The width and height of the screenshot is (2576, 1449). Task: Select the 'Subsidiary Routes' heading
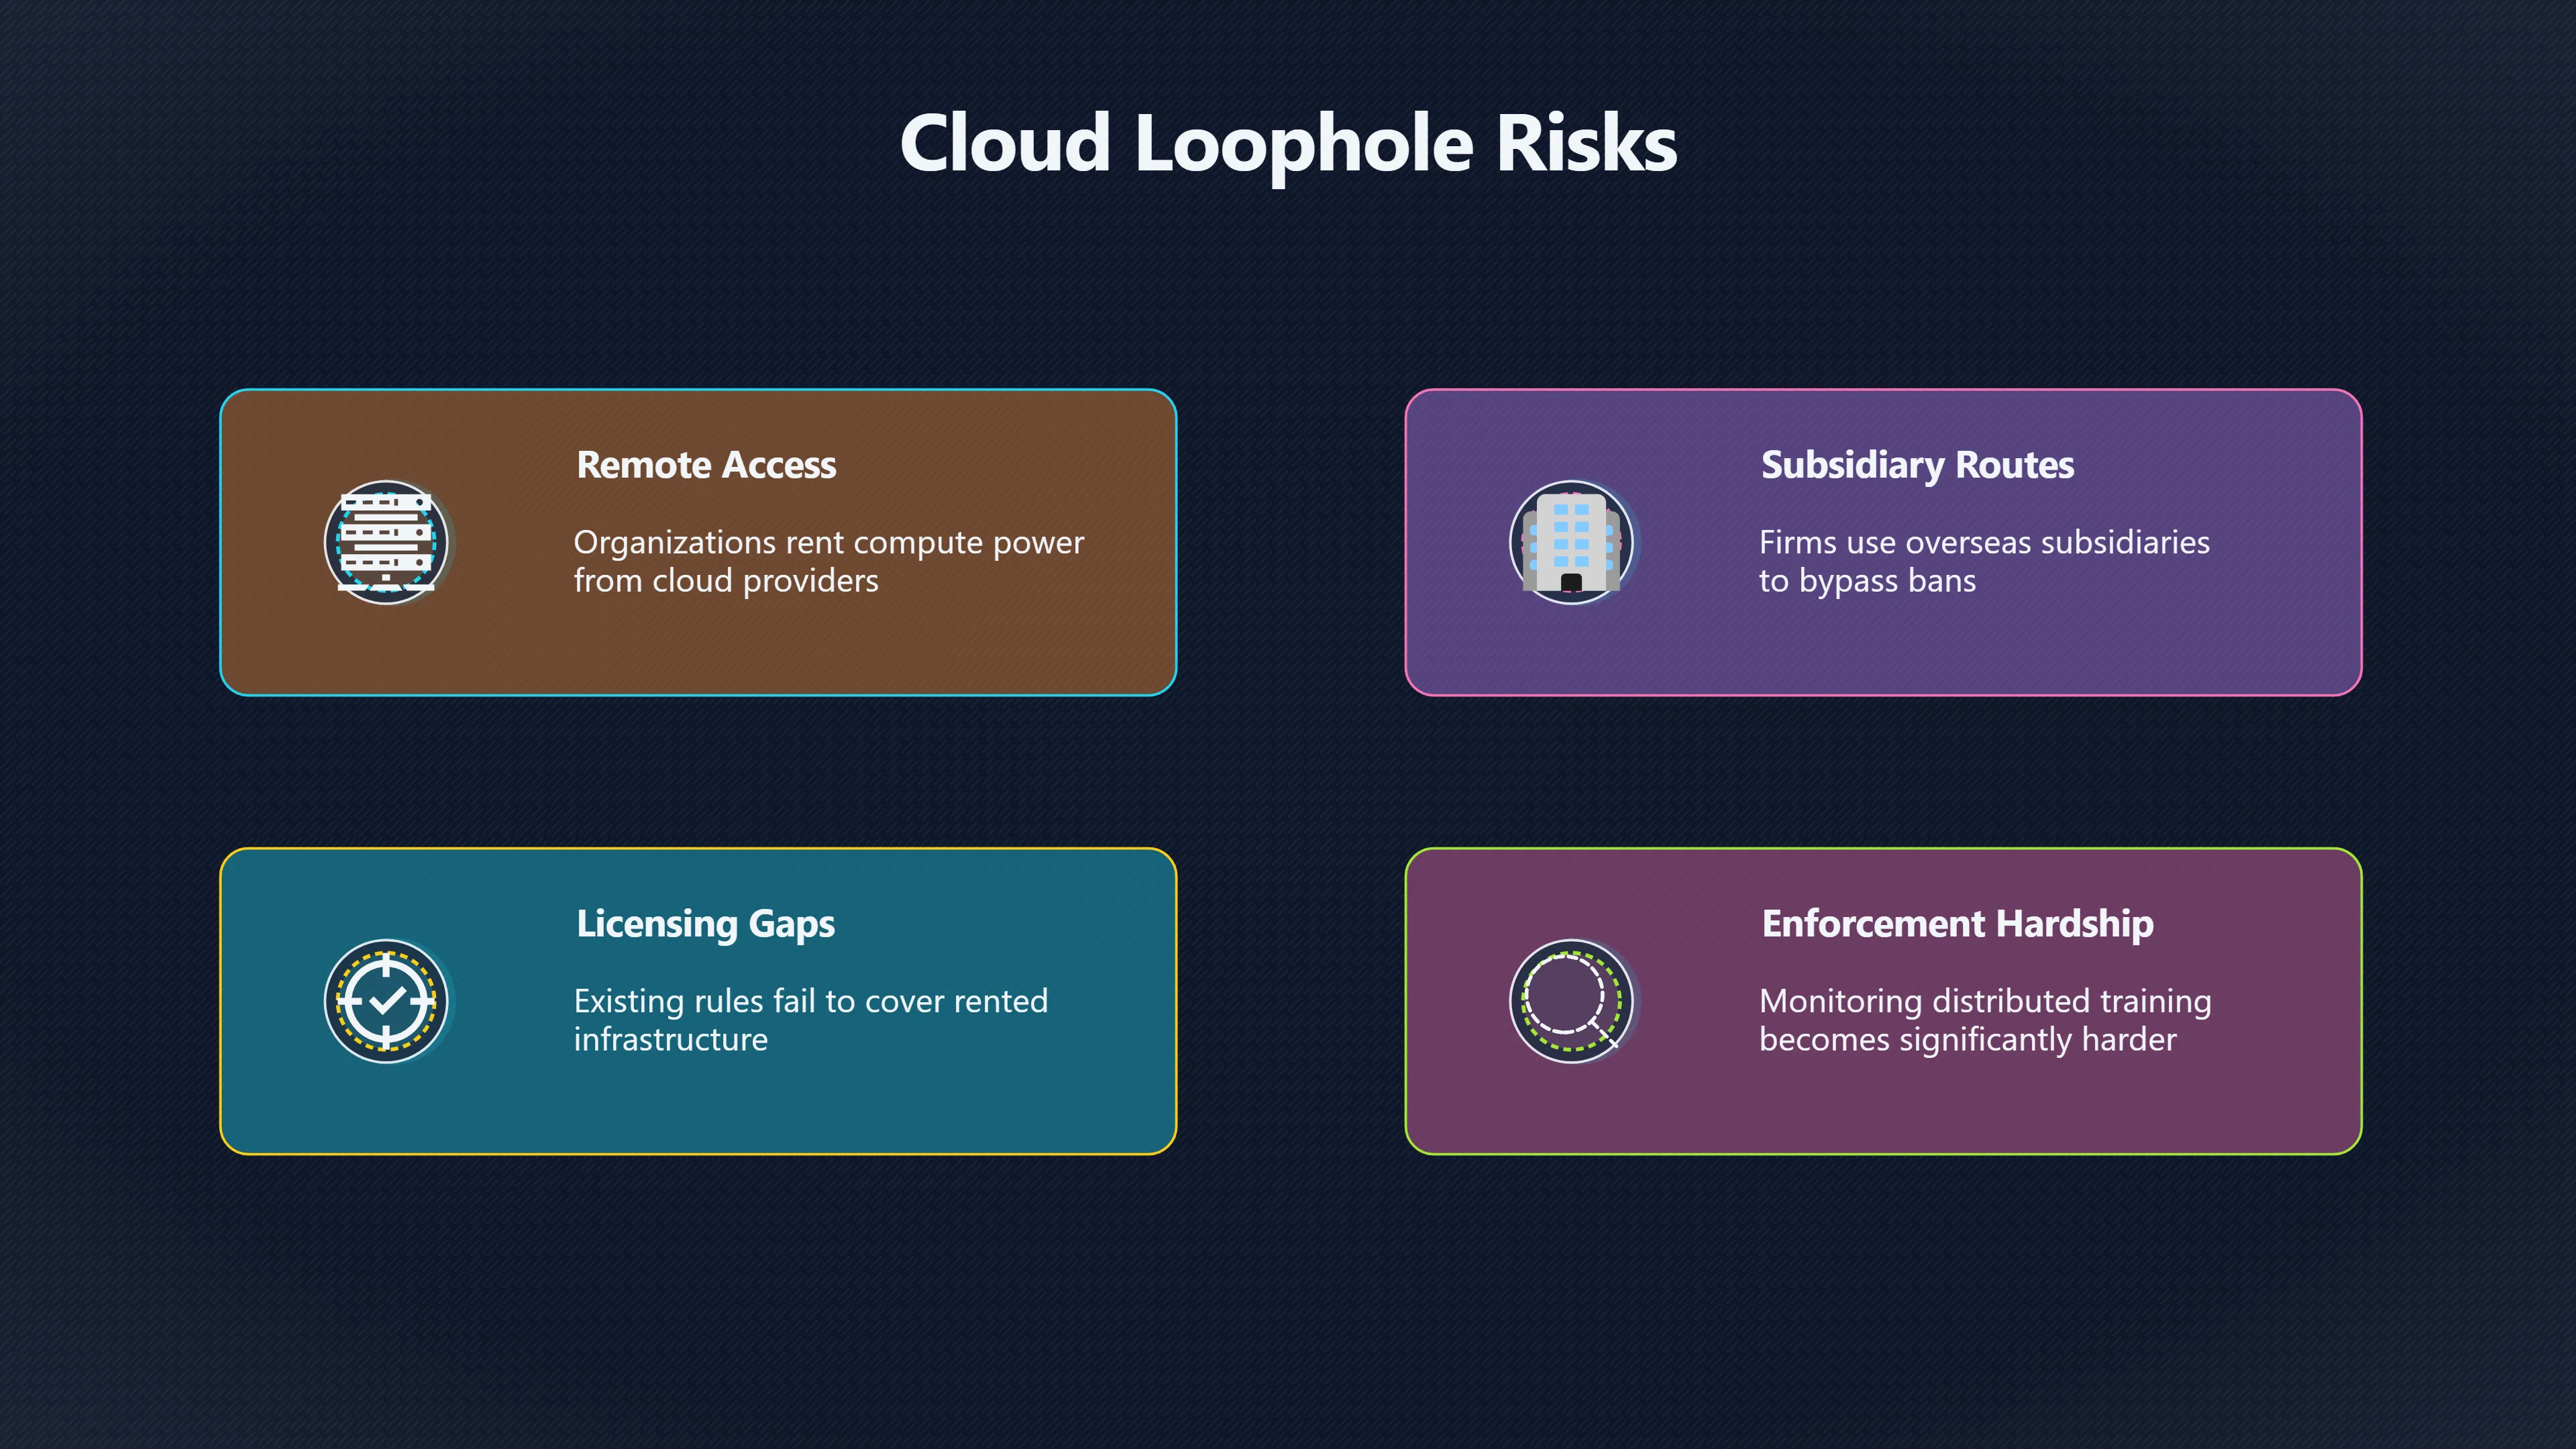(1917, 465)
